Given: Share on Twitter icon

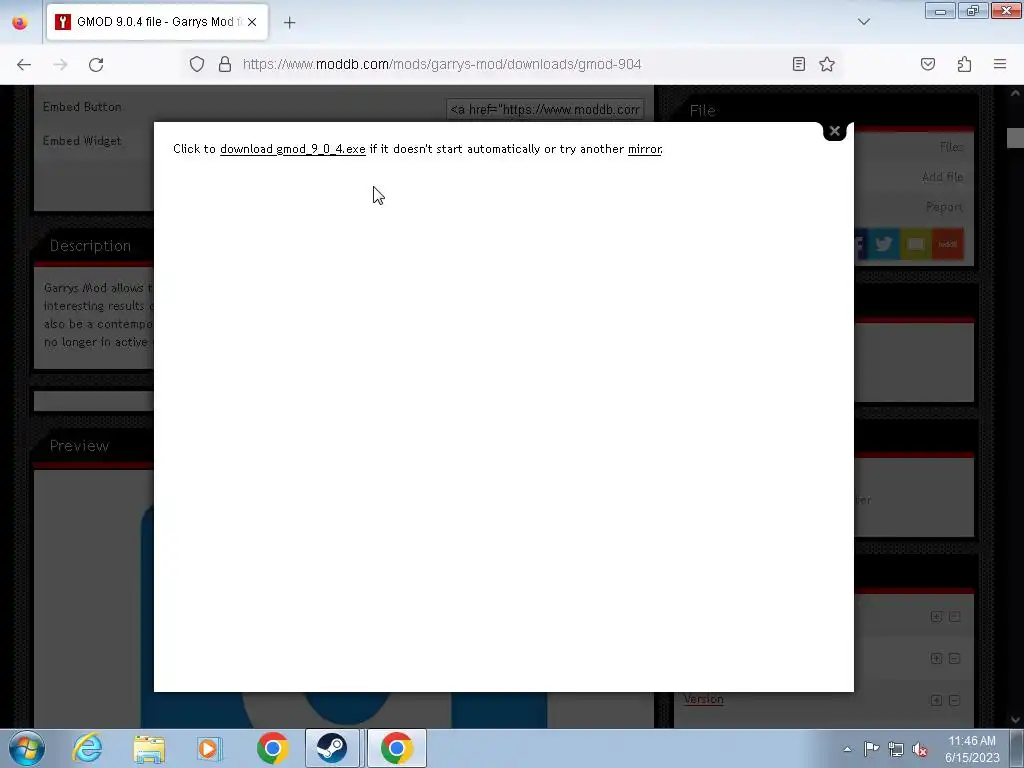Looking at the screenshot, I should 884,244.
